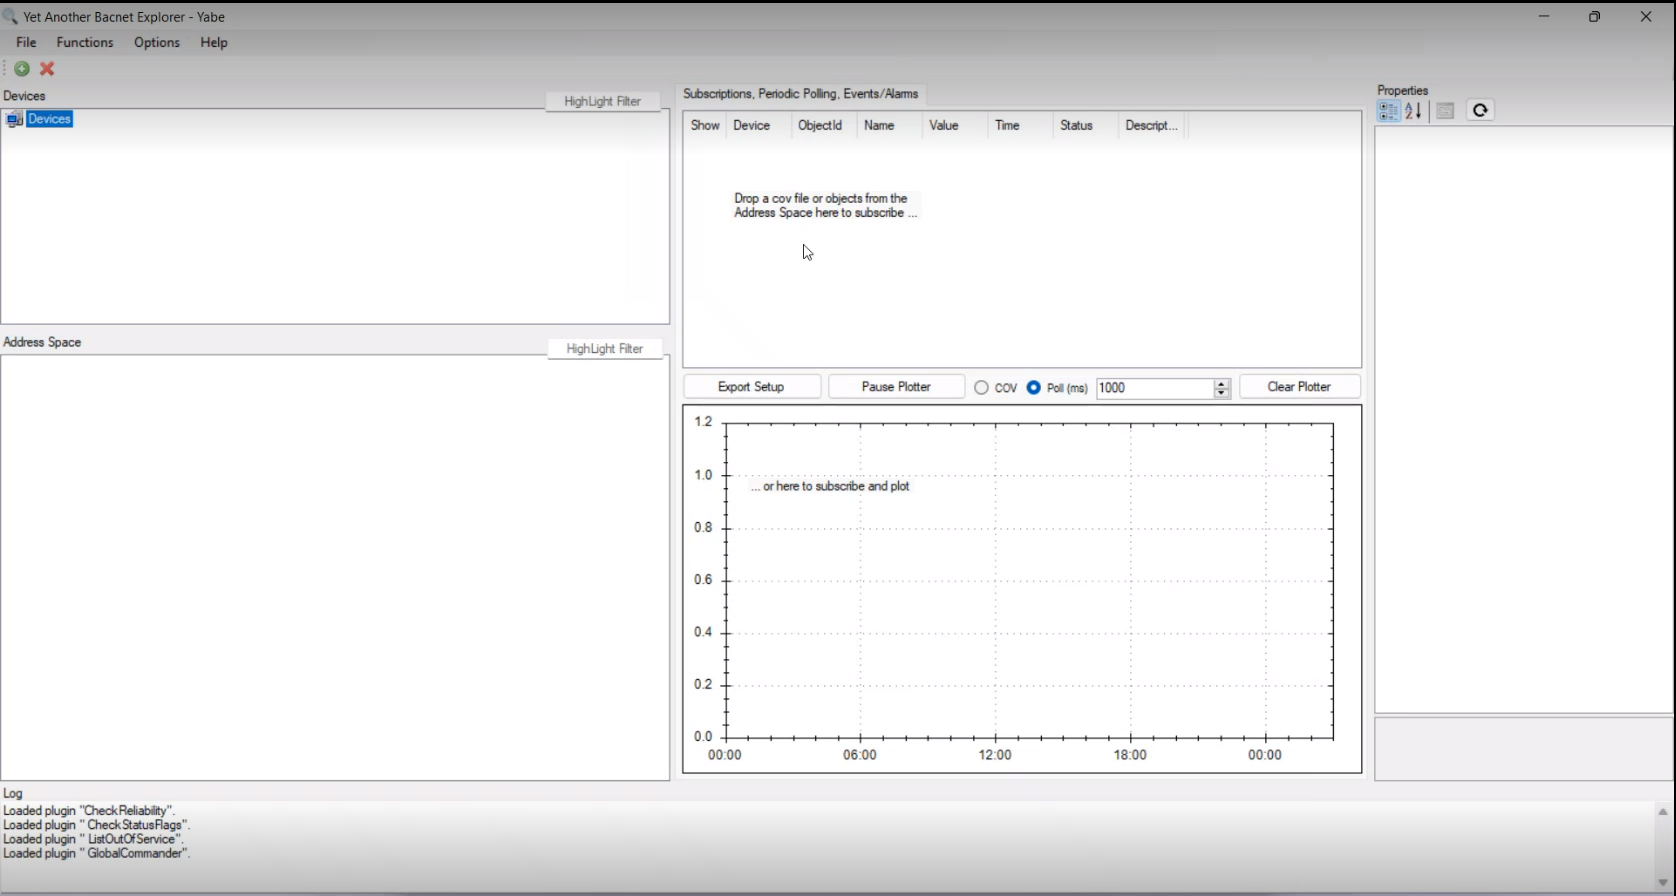Viewport: 1676px width, 896px height.
Task: Click the Clear Plotter button
Action: pyautogui.click(x=1300, y=387)
